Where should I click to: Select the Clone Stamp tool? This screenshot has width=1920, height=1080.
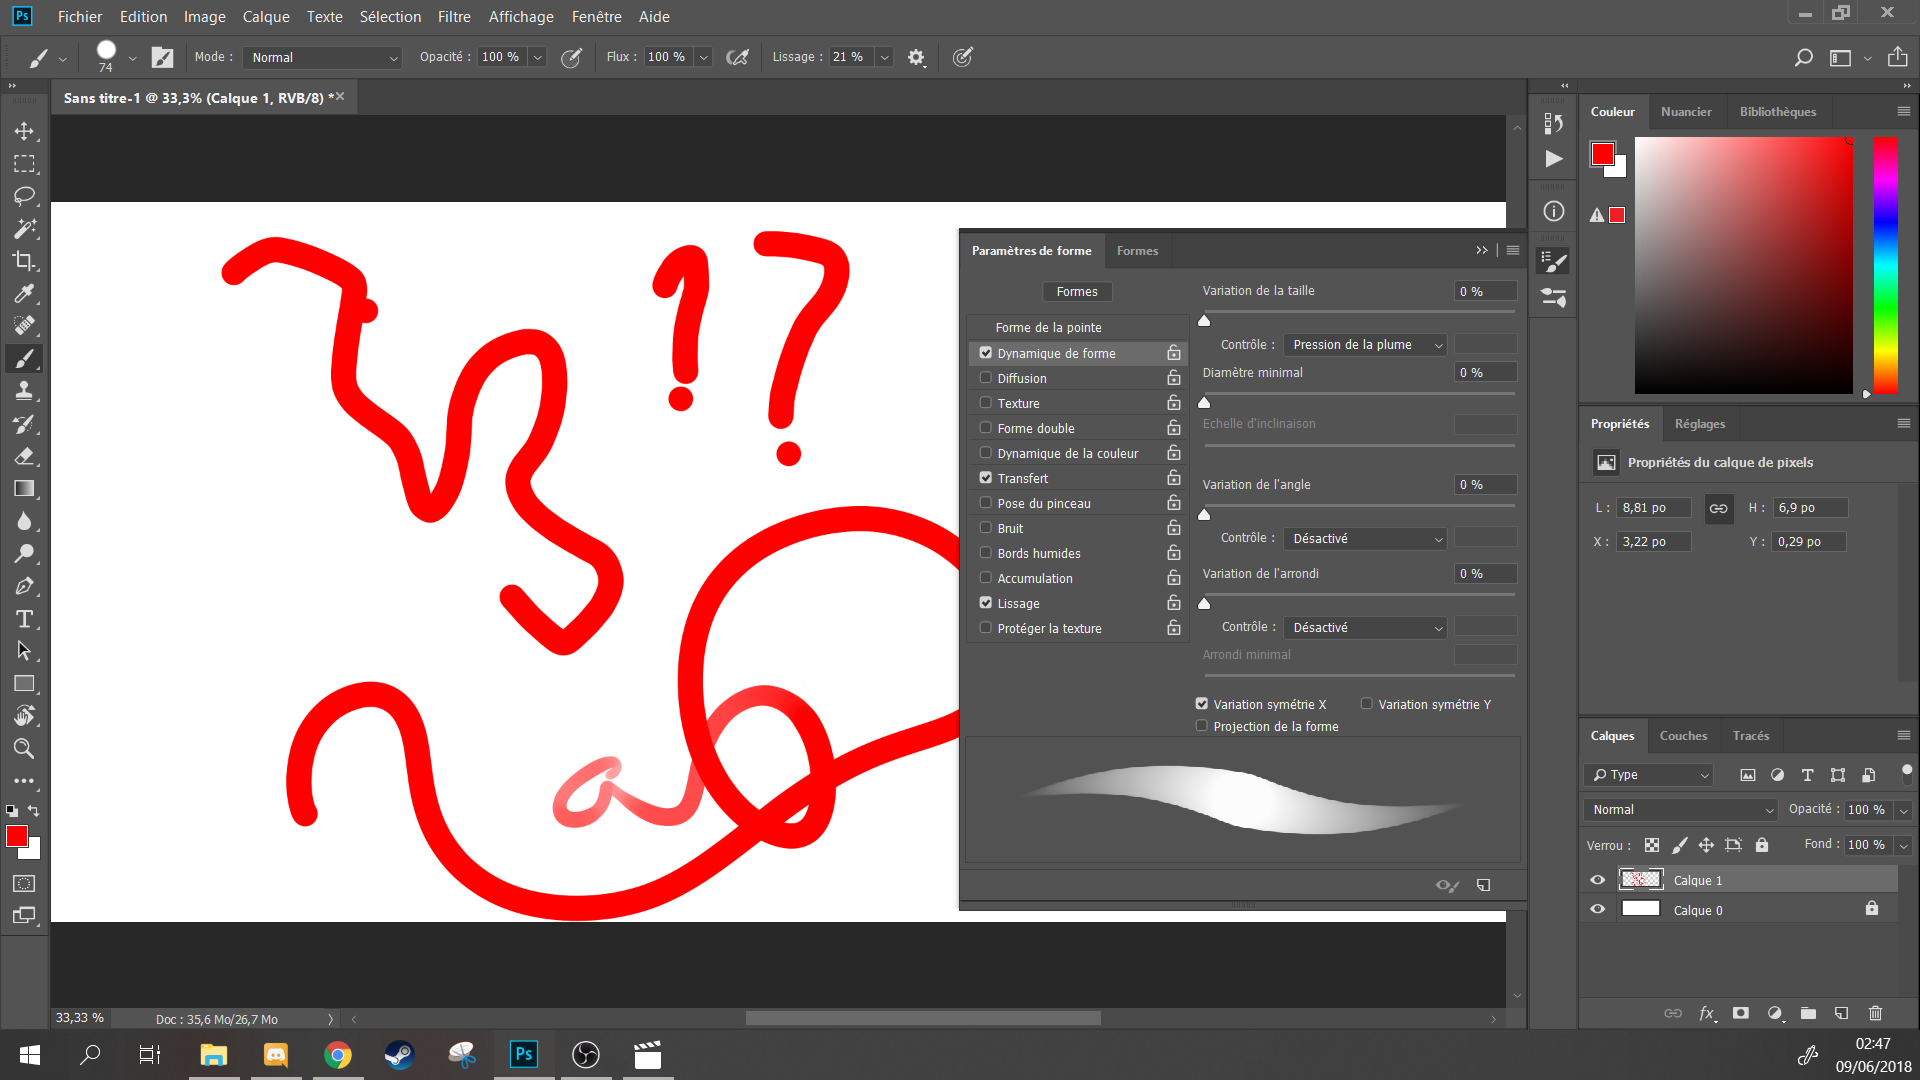click(25, 391)
